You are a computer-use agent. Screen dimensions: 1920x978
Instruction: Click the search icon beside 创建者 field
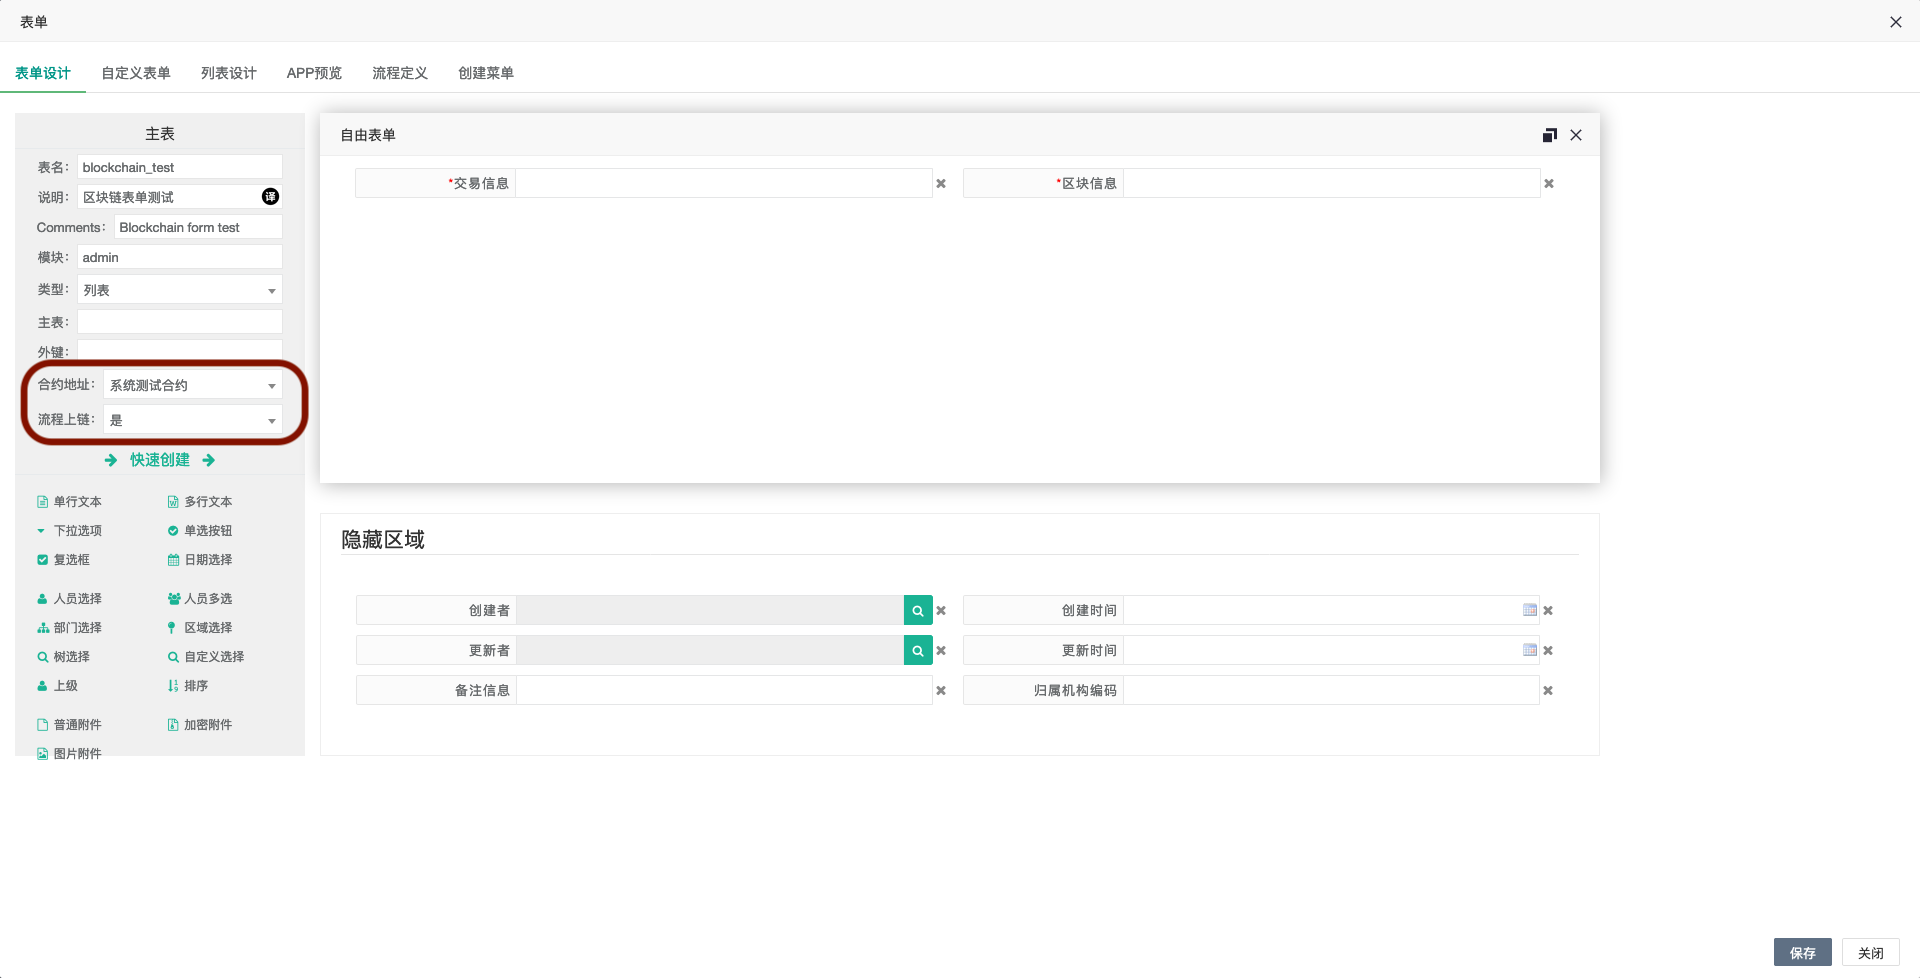click(917, 610)
